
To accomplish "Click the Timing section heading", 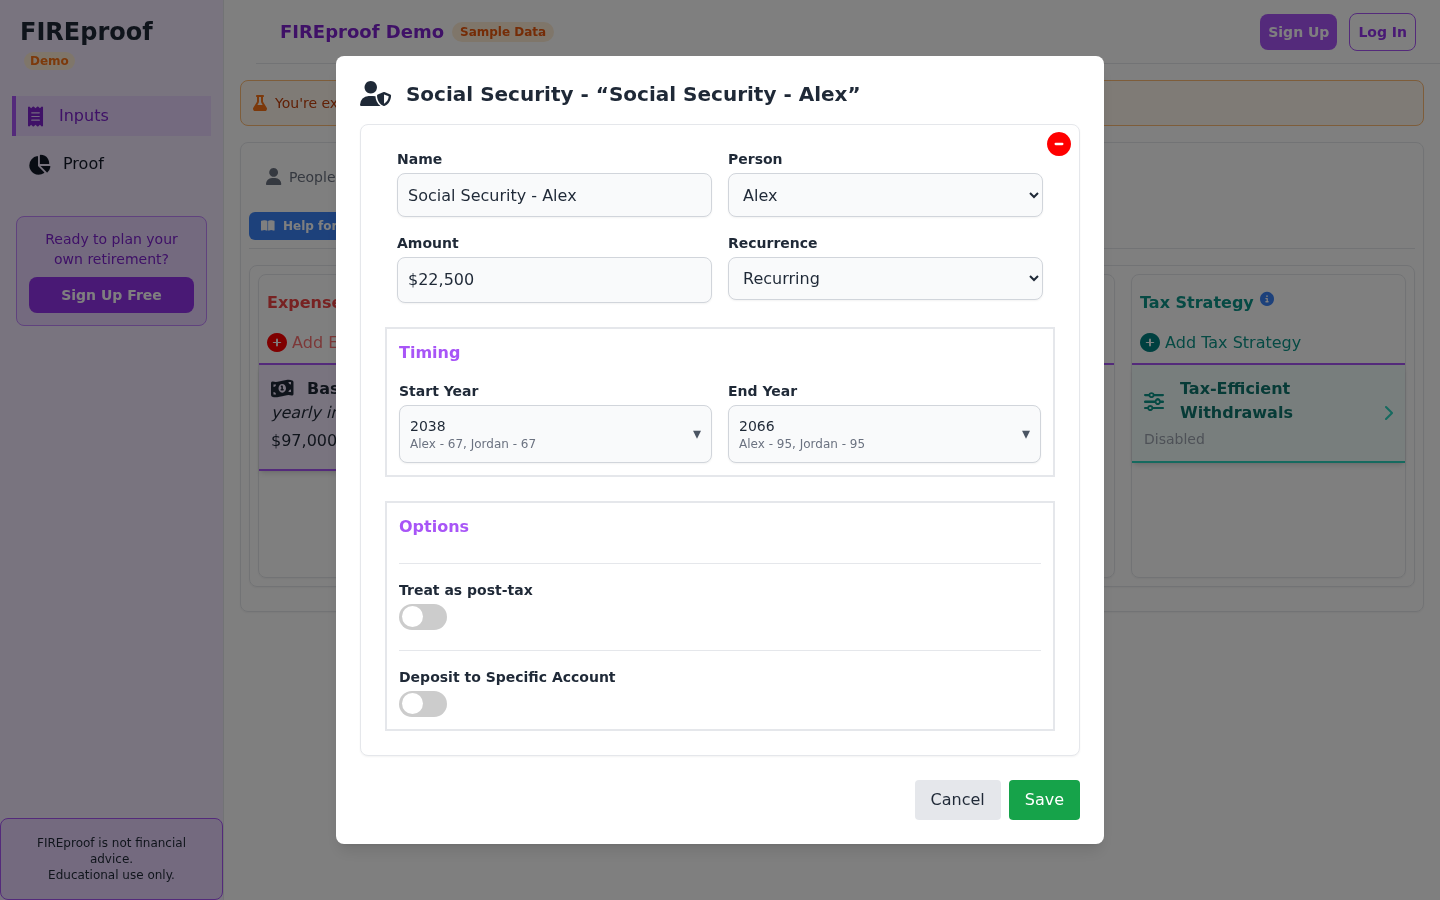I will coord(429,352).
